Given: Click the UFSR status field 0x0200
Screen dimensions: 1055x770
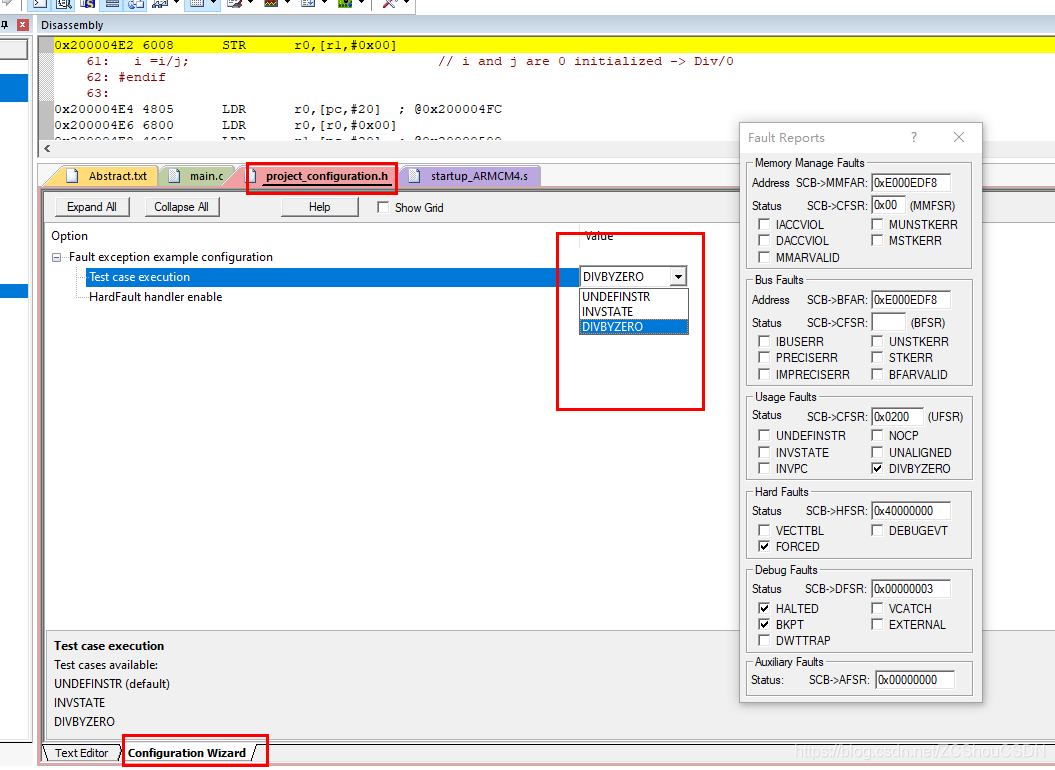Looking at the screenshot, I should tap(898, 417).
